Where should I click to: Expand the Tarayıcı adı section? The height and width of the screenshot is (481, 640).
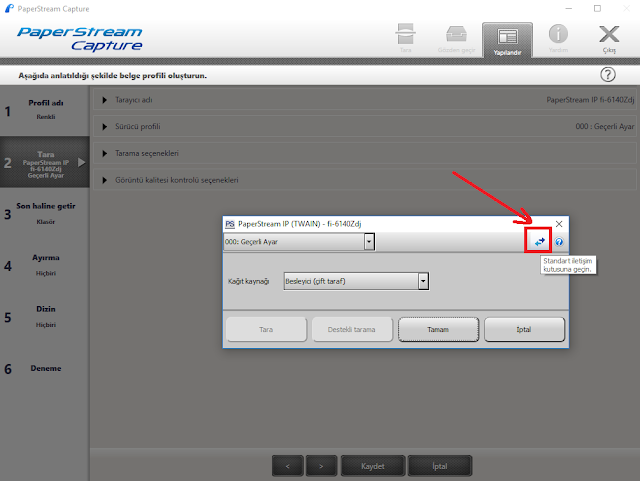[x=364, y=100]
